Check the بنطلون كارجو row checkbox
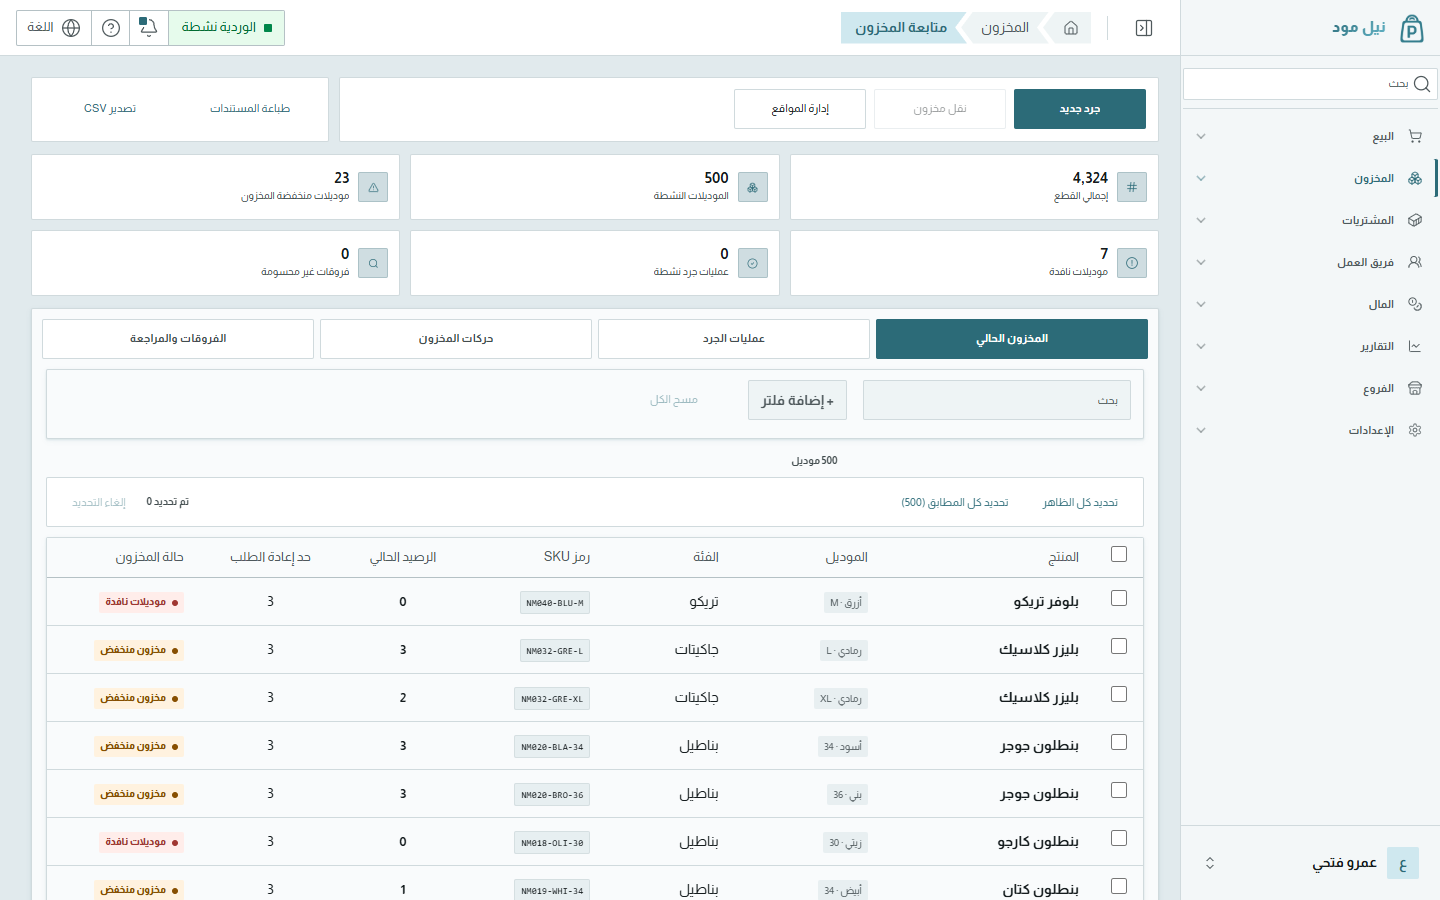The image size is (1440, 900). pos(1119,838)
